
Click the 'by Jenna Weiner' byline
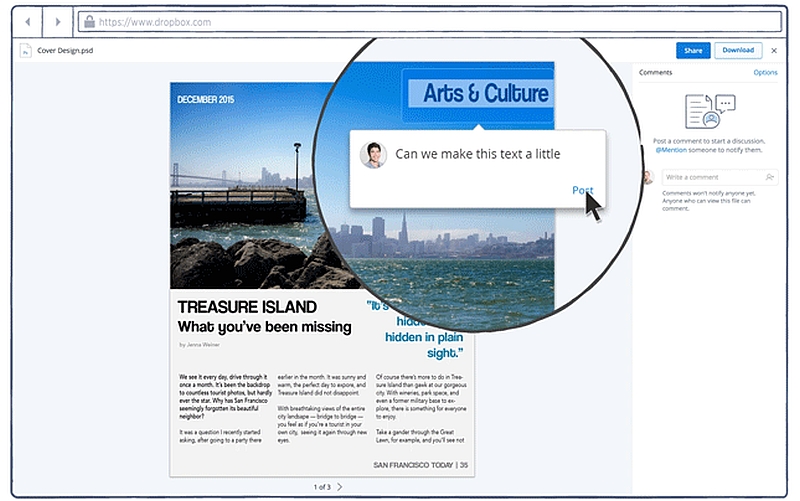[199, 345]
